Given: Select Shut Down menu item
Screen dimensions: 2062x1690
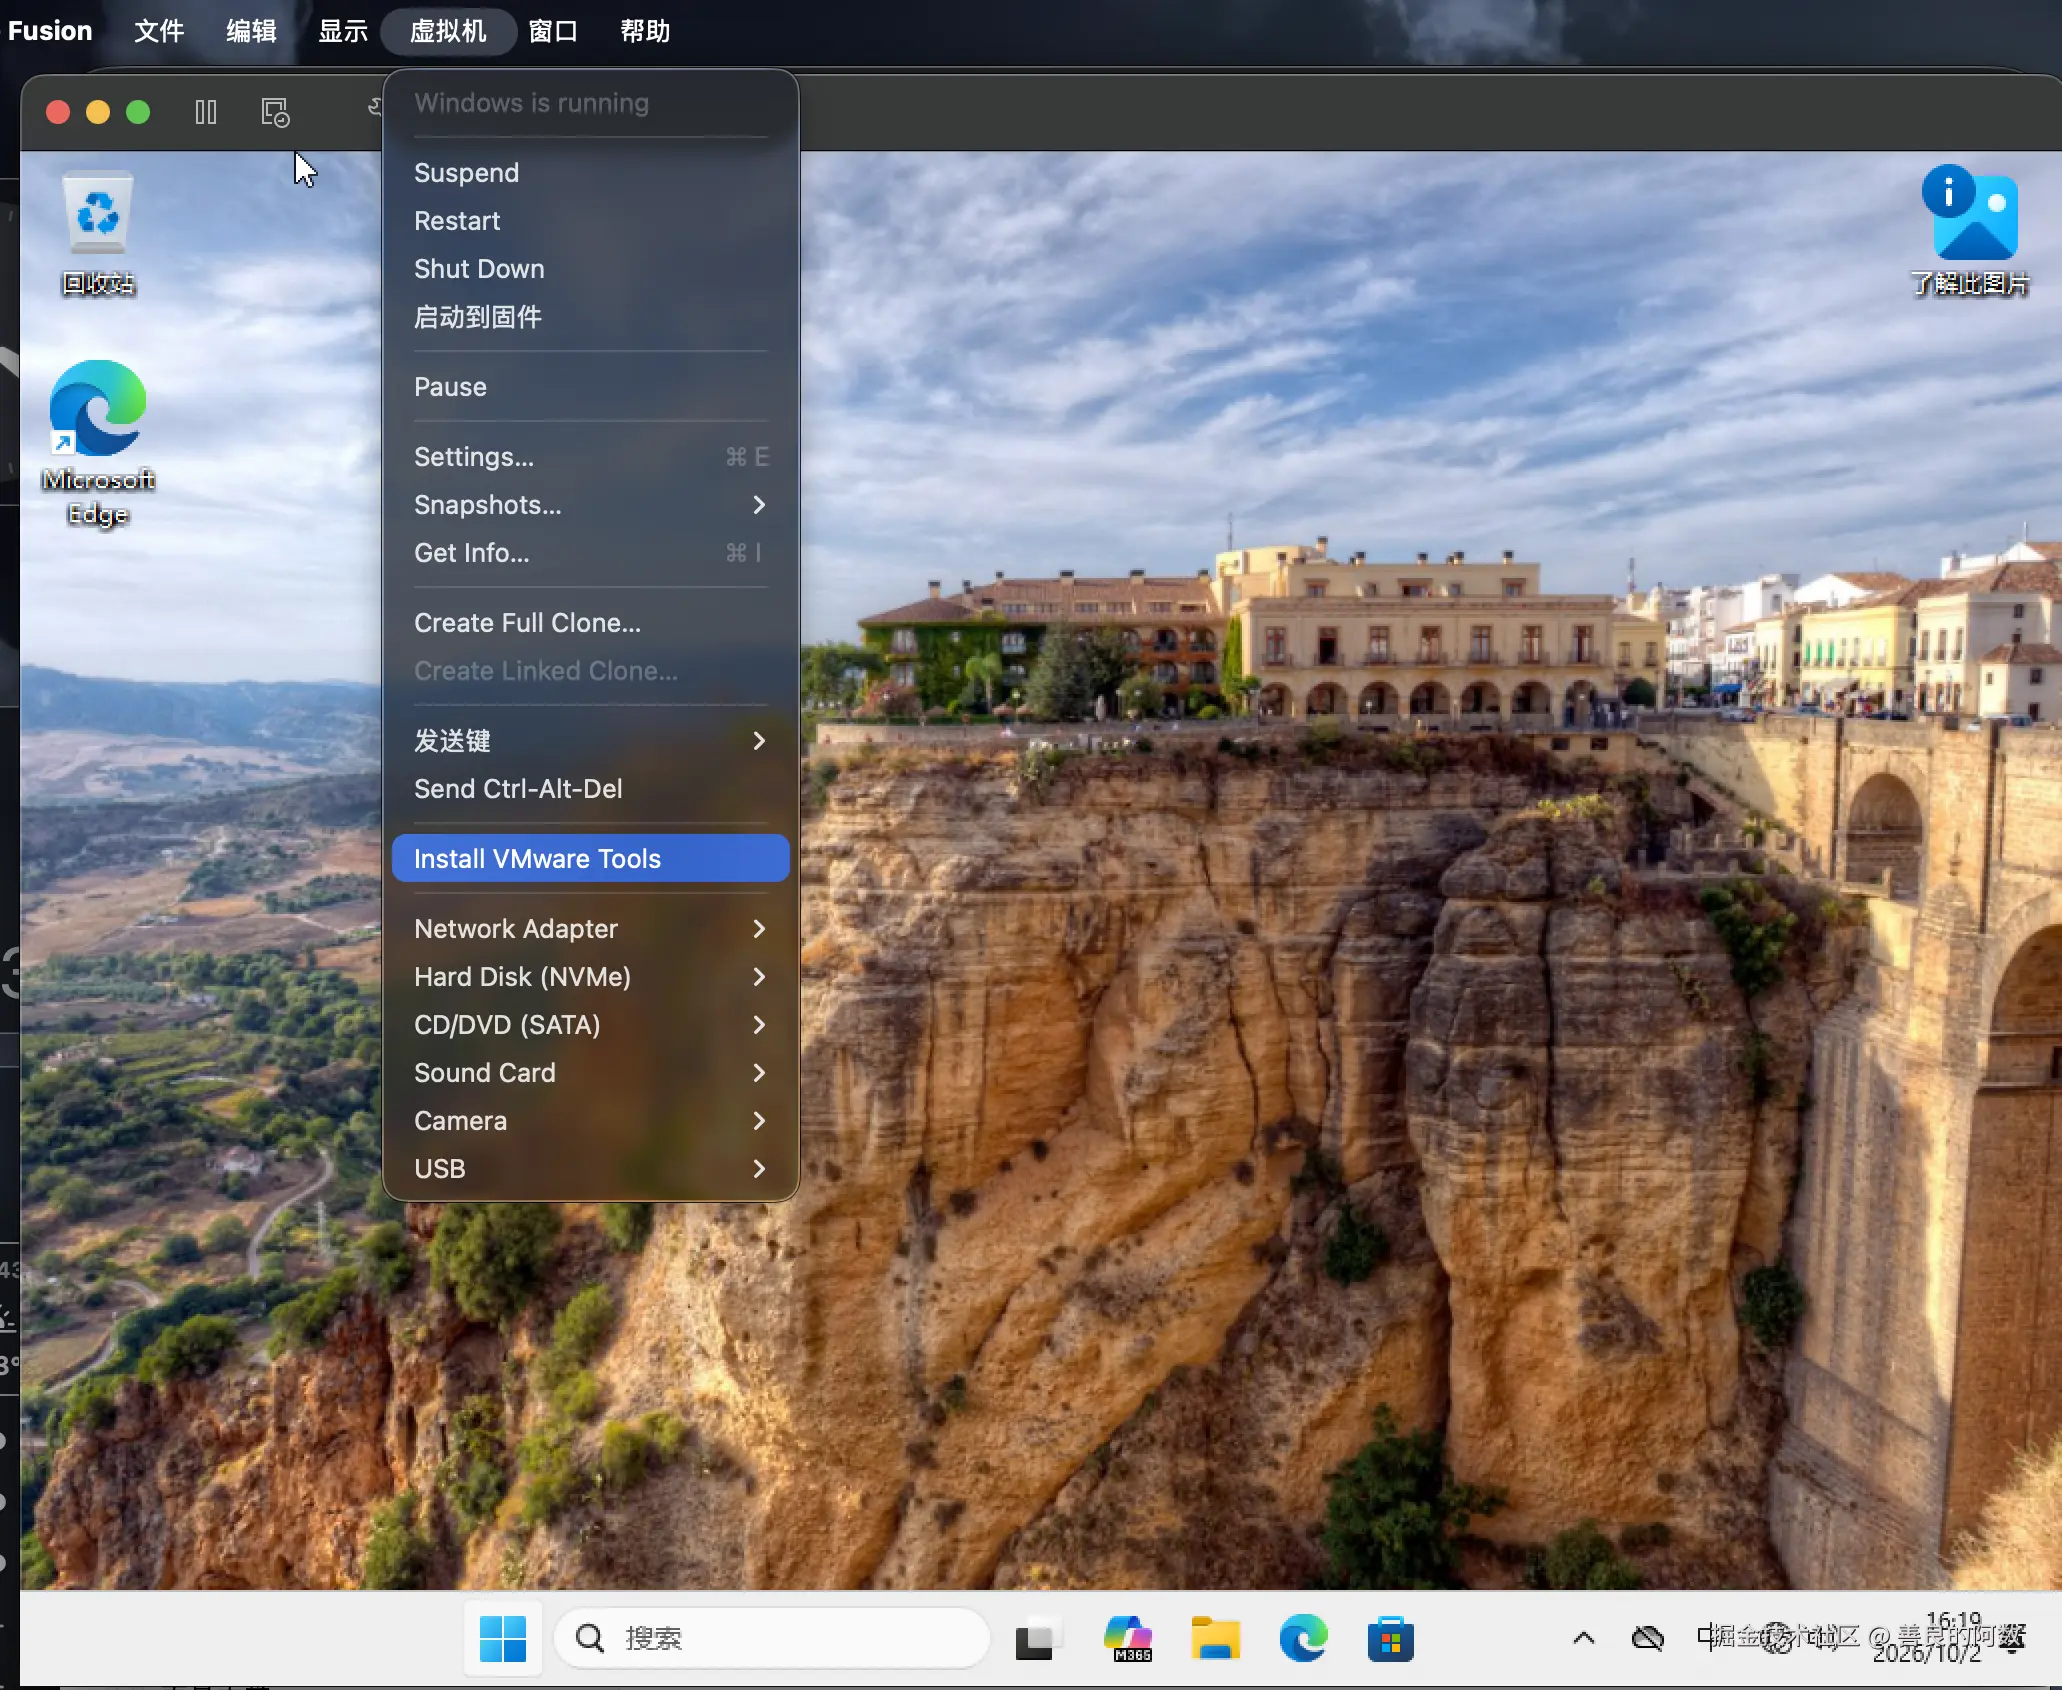Looking at the screenshot, I should click(x=590, y=269).
